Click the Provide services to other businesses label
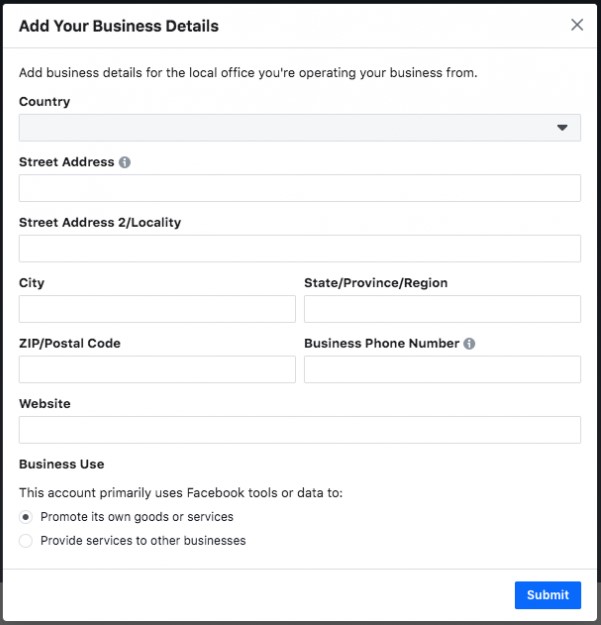601x625 pixels. (x=143, y=541)
